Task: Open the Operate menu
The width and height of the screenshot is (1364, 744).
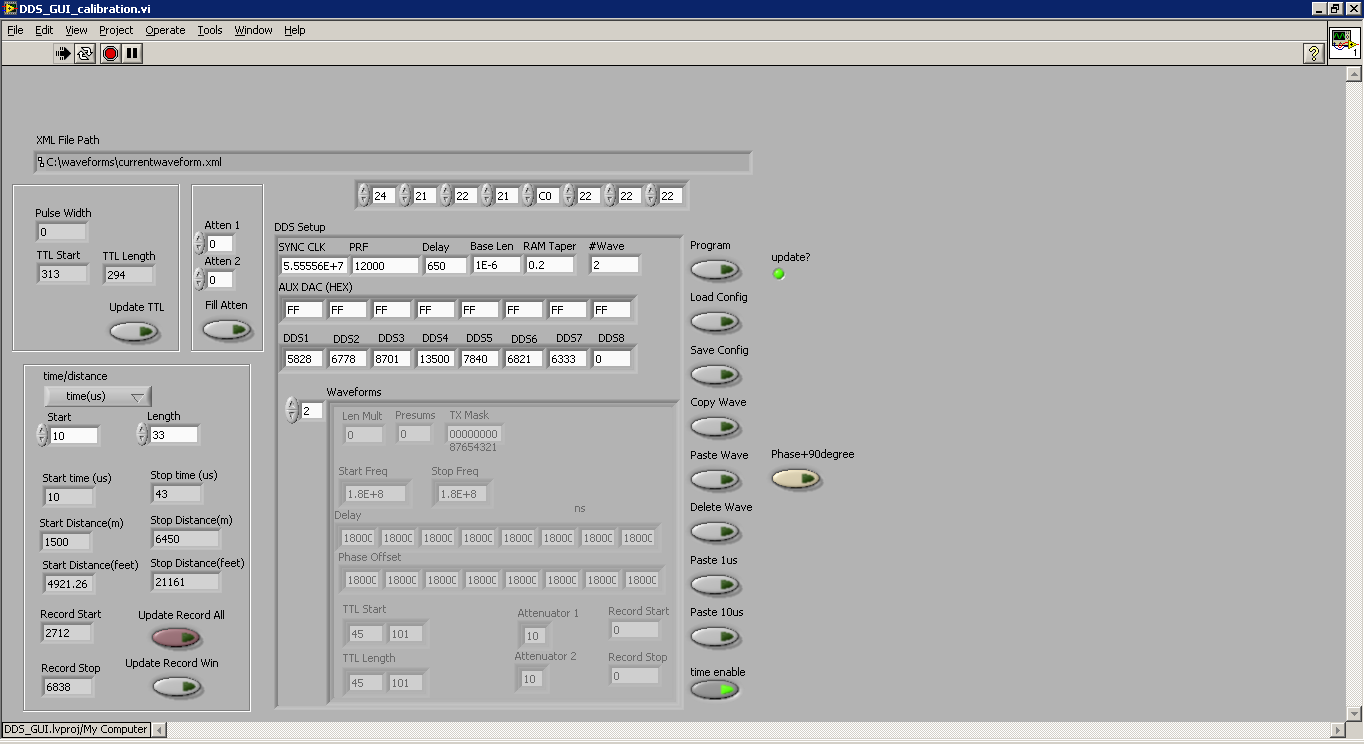Action: tap(165, 30)
